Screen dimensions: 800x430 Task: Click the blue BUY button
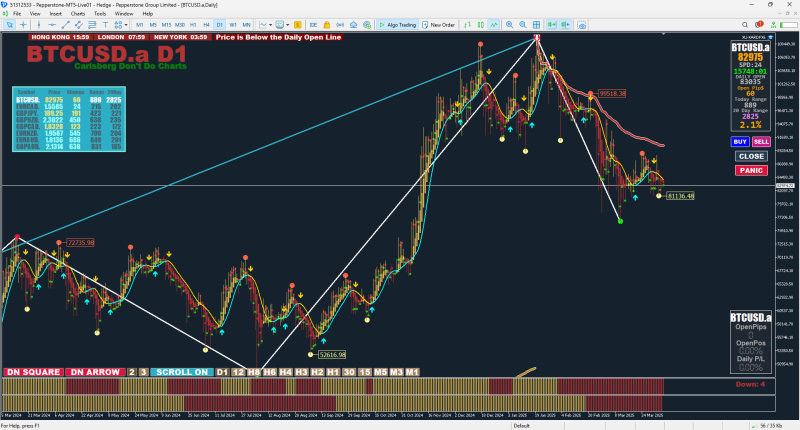click(x=740, y=142)
